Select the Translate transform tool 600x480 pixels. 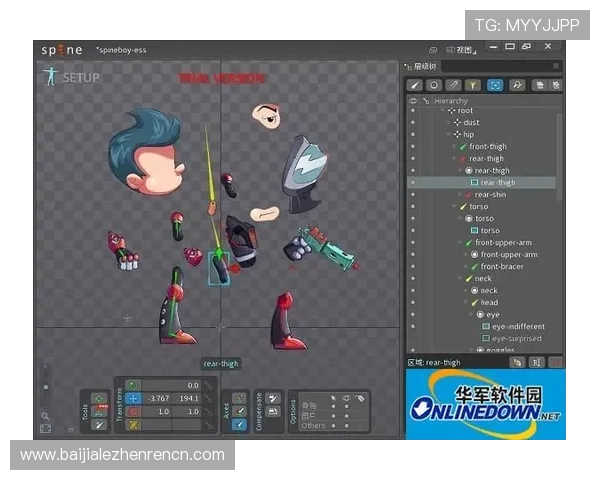(x=133, y=398)
